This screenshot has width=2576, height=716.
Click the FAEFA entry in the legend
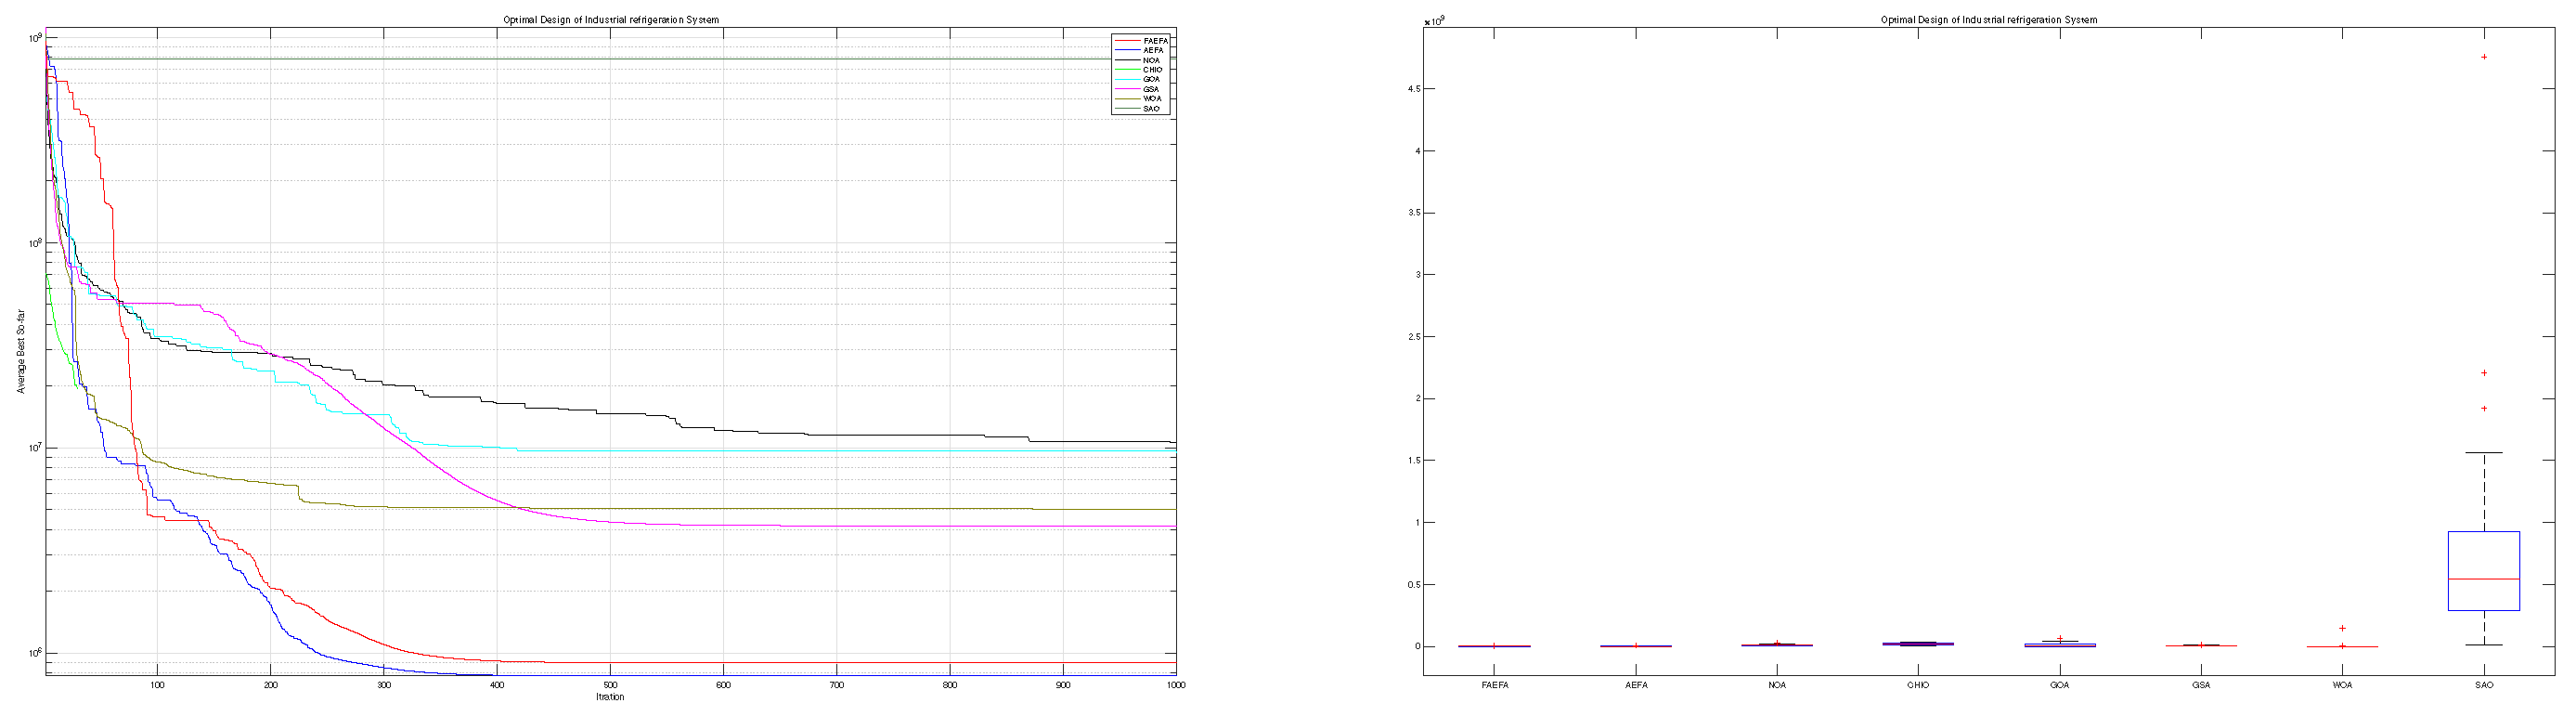tap(1154, 41)
